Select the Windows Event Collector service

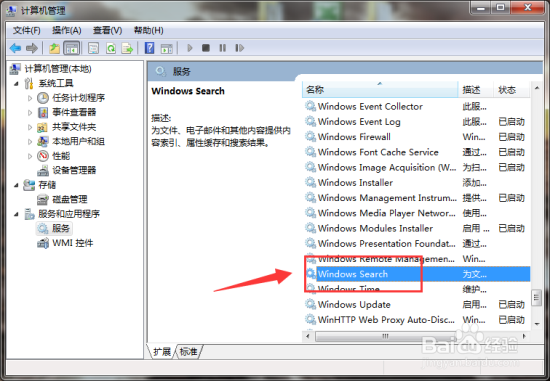point(417,106)
